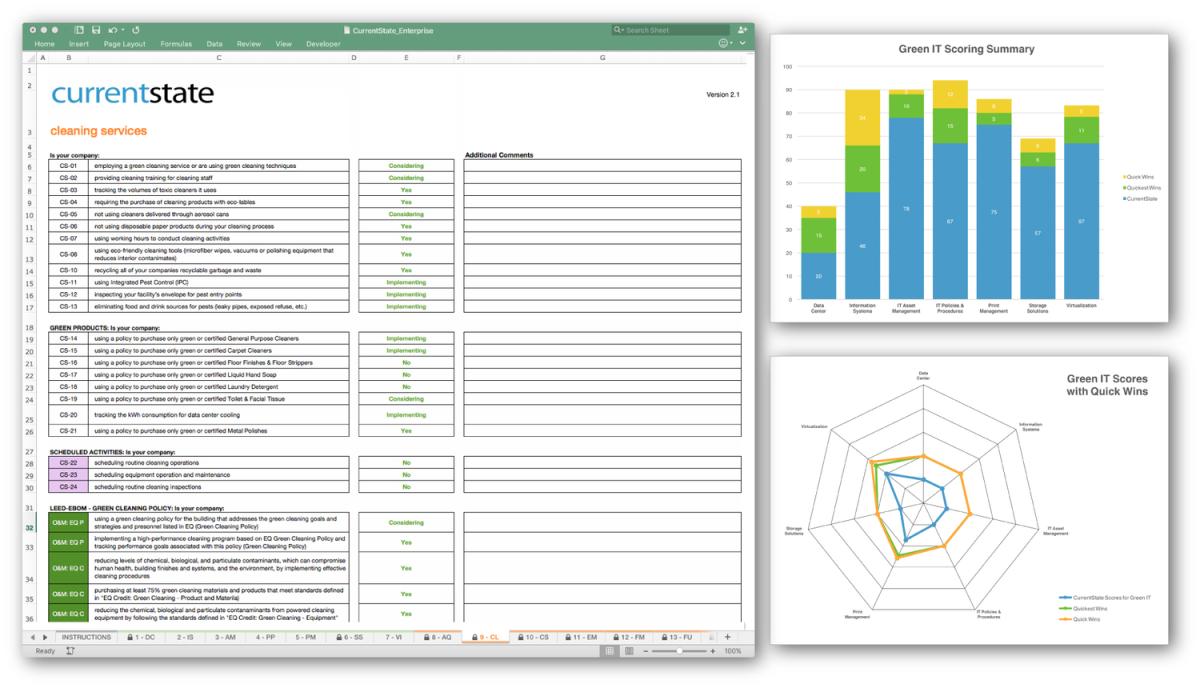This screenshot has height=688, width=1200.
Task: Click the zoom in plus button
Action: [x=712, y=651]
